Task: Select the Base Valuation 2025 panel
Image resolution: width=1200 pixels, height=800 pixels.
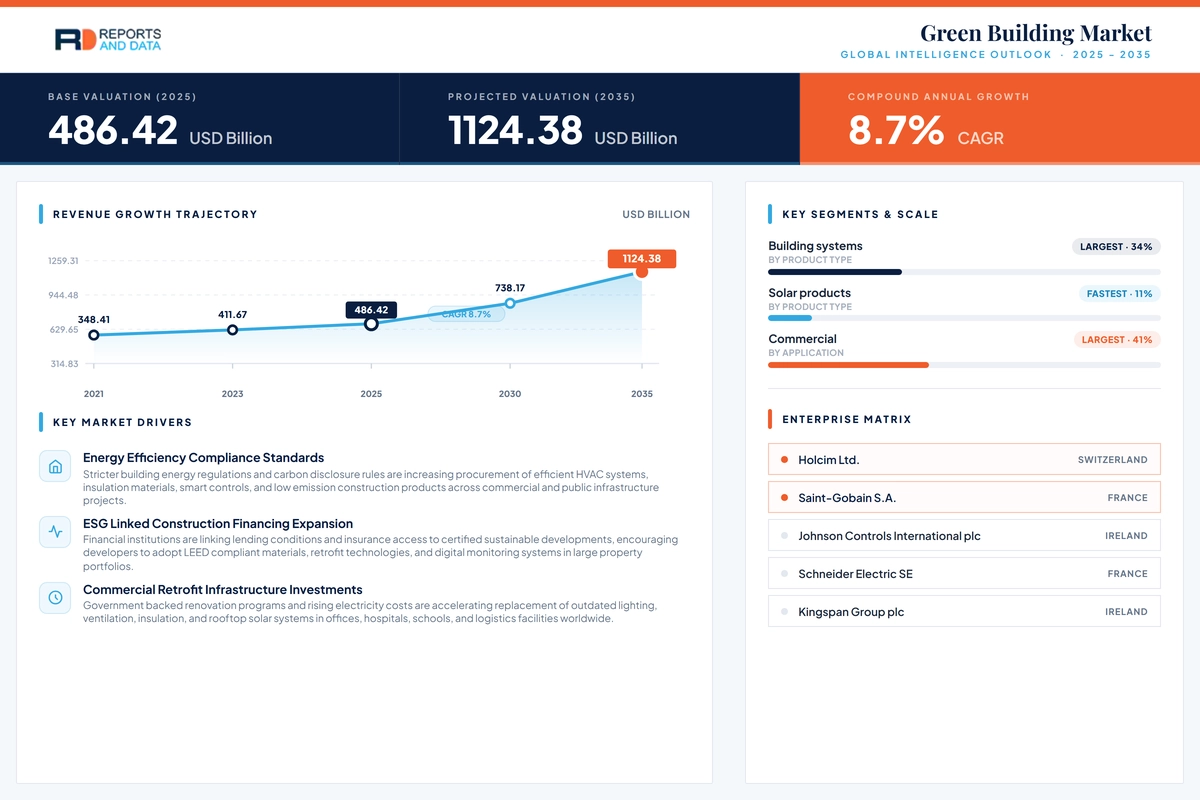Action: pos(200,118)
